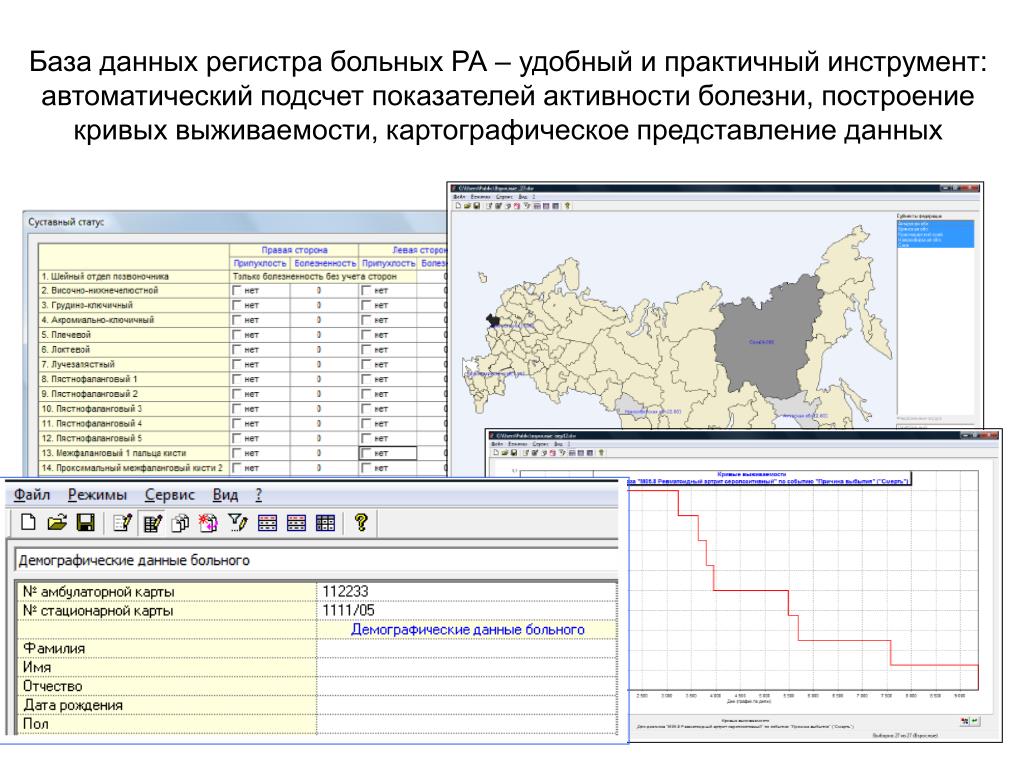Click the text Только болезненность без учета сторон
The height and width of the screenshot is (768, 1024).
point(315,276)
